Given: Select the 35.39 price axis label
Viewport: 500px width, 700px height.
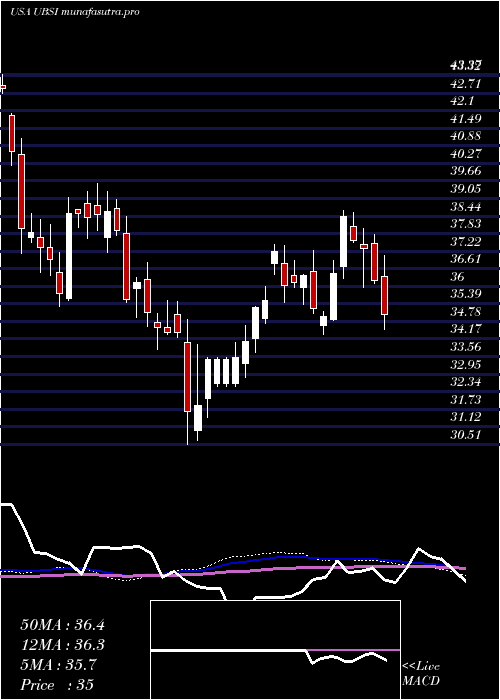Looking at the screenshot, I should [466, 294].
